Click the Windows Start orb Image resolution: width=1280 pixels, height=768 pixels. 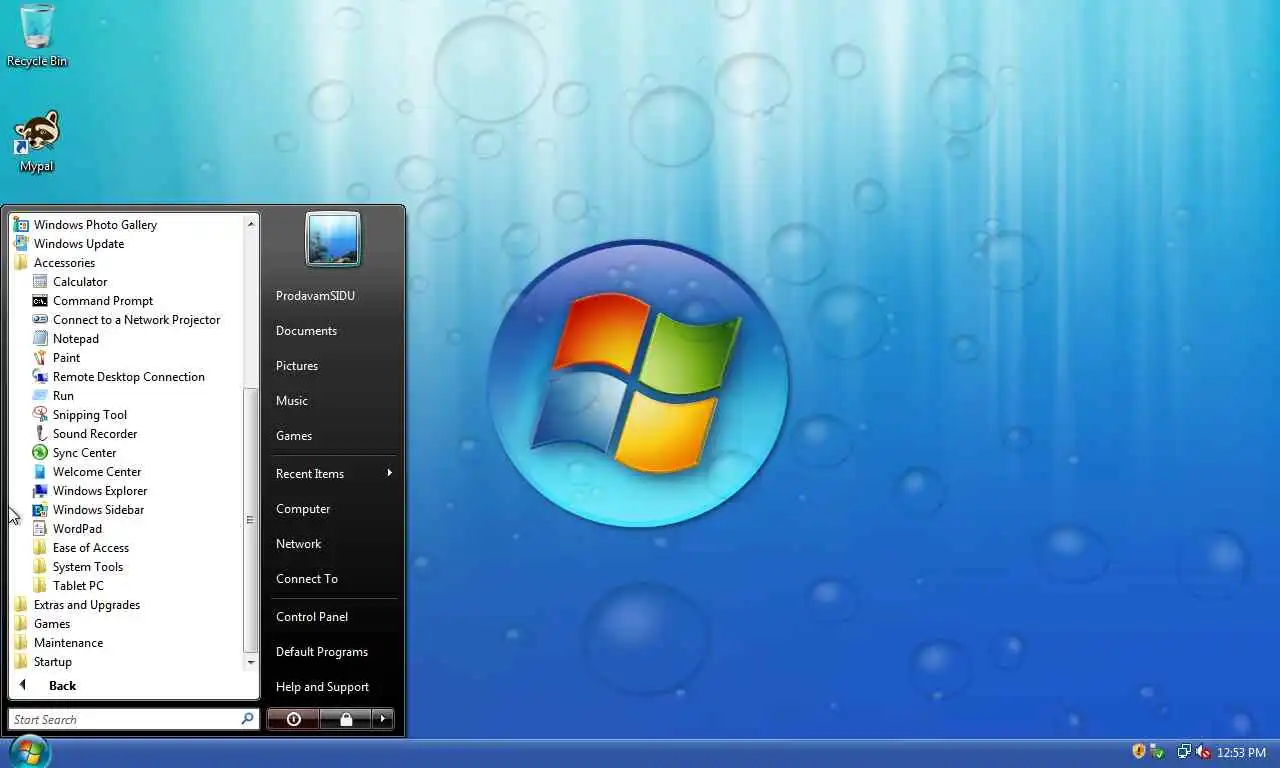(x=29, y=751)
